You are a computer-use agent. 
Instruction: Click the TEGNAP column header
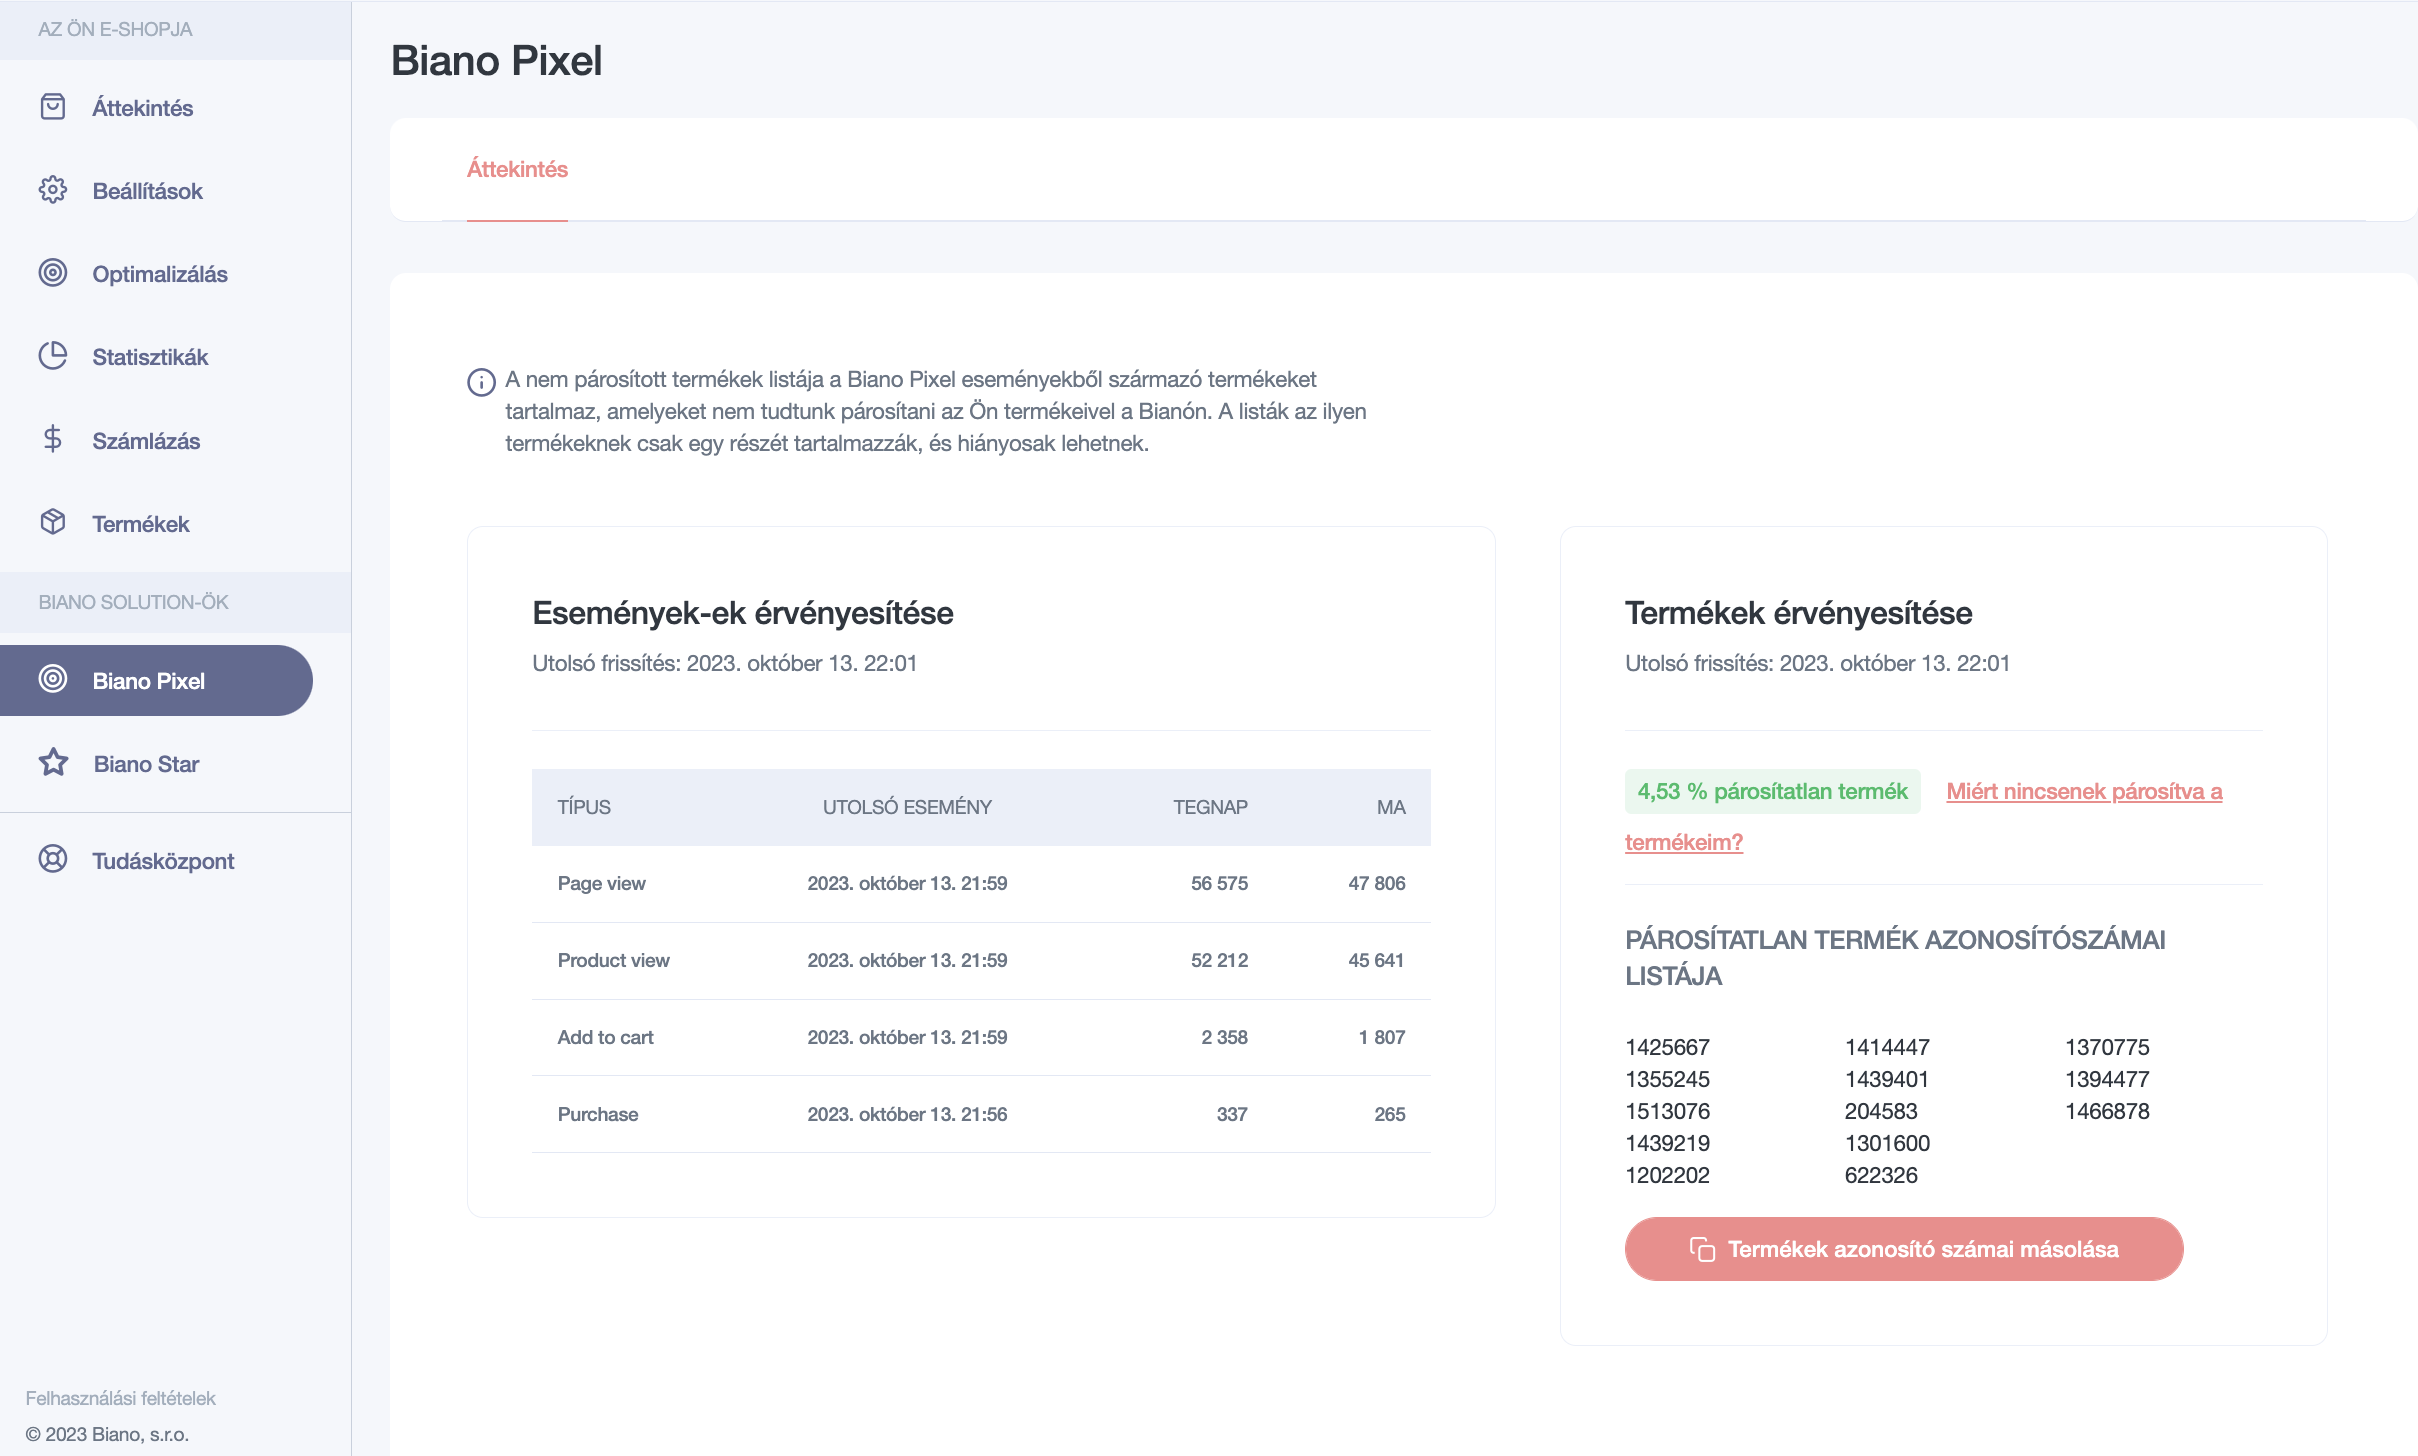pyautogui.click(x=1210, y=807)
